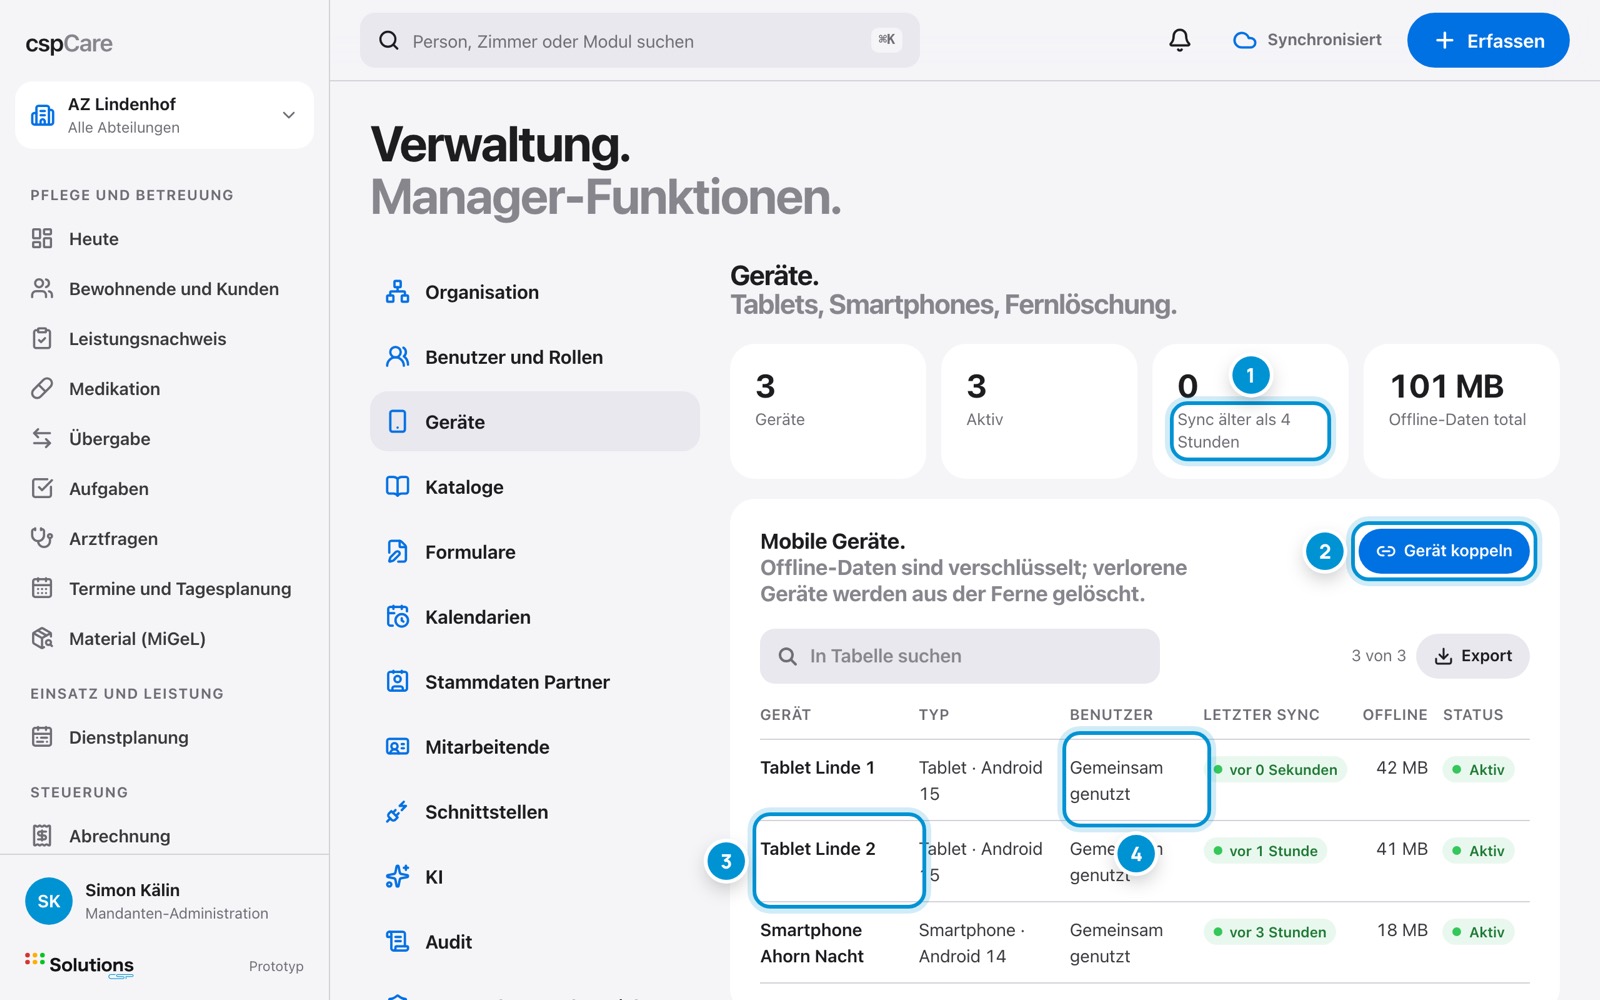Export the devices table
This screenshot has height=1000, width=1600.
point(1473,656)
